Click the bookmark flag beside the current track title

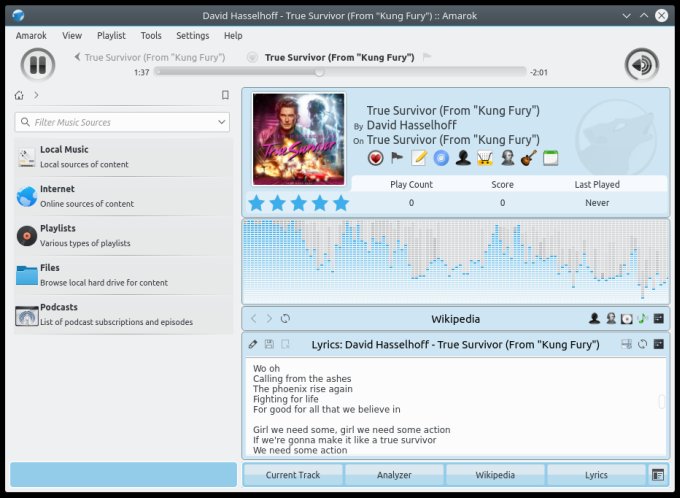coord(427,57)
